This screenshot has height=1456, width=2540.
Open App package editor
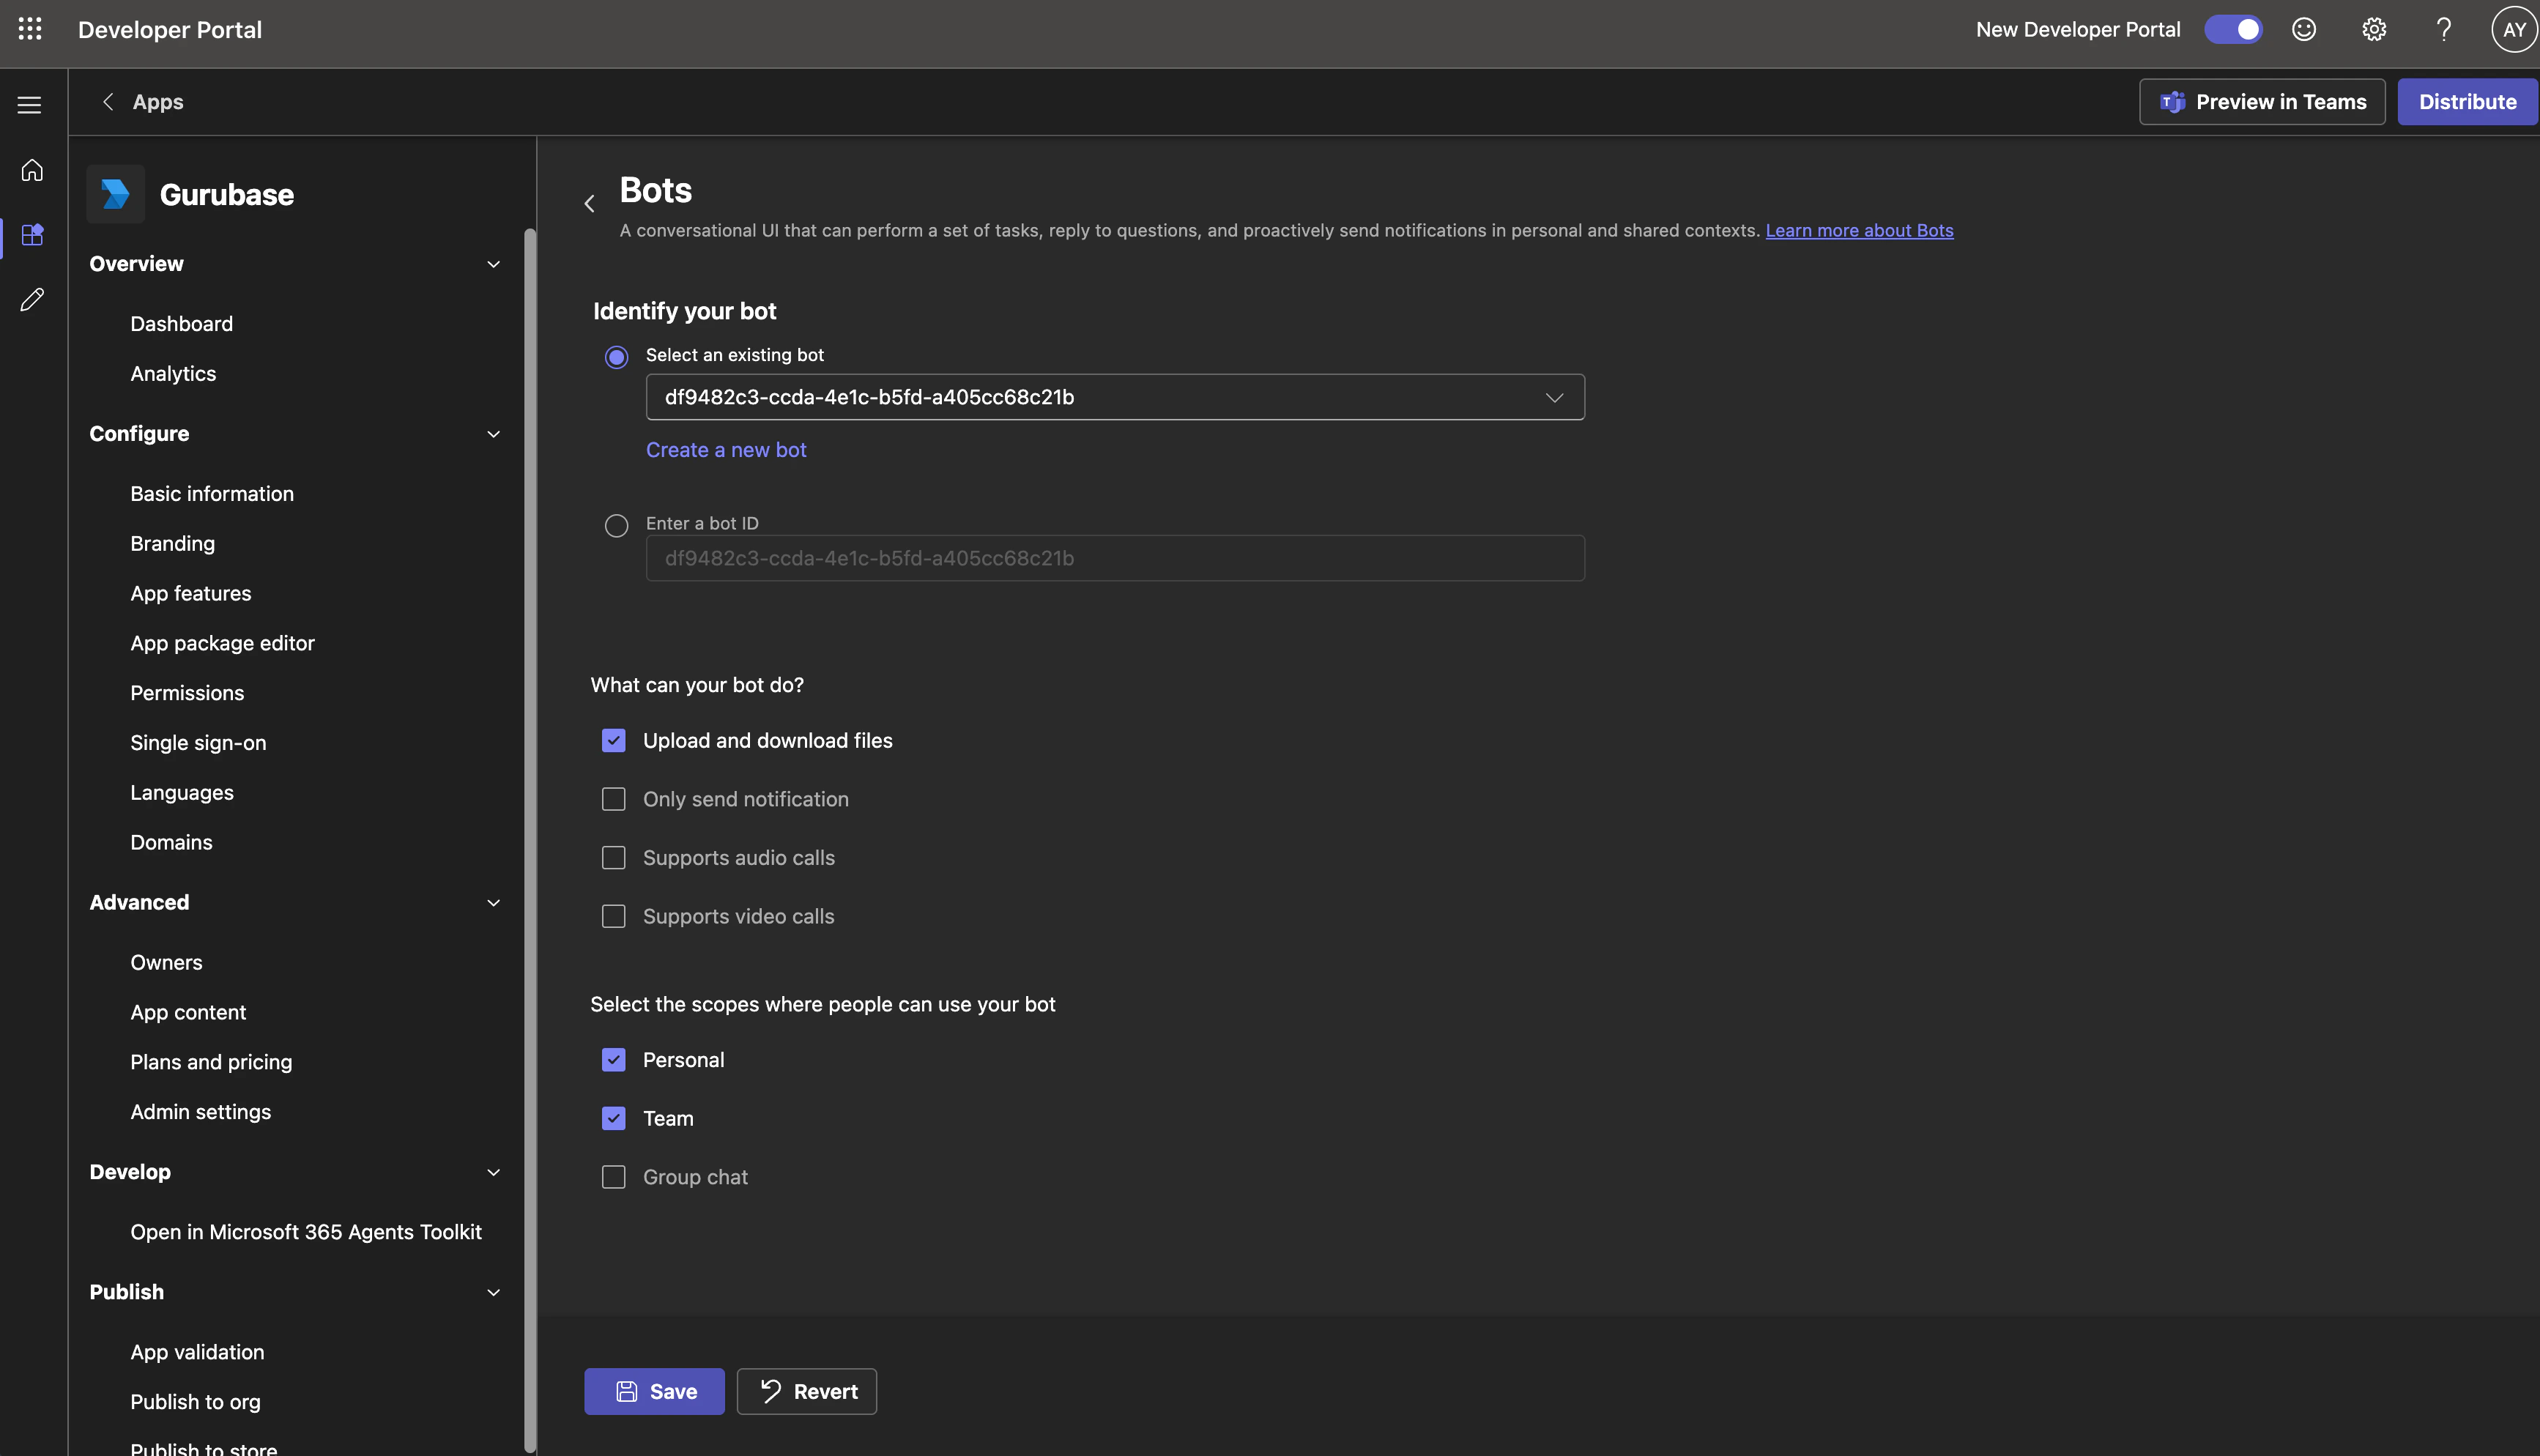(222, 643)
